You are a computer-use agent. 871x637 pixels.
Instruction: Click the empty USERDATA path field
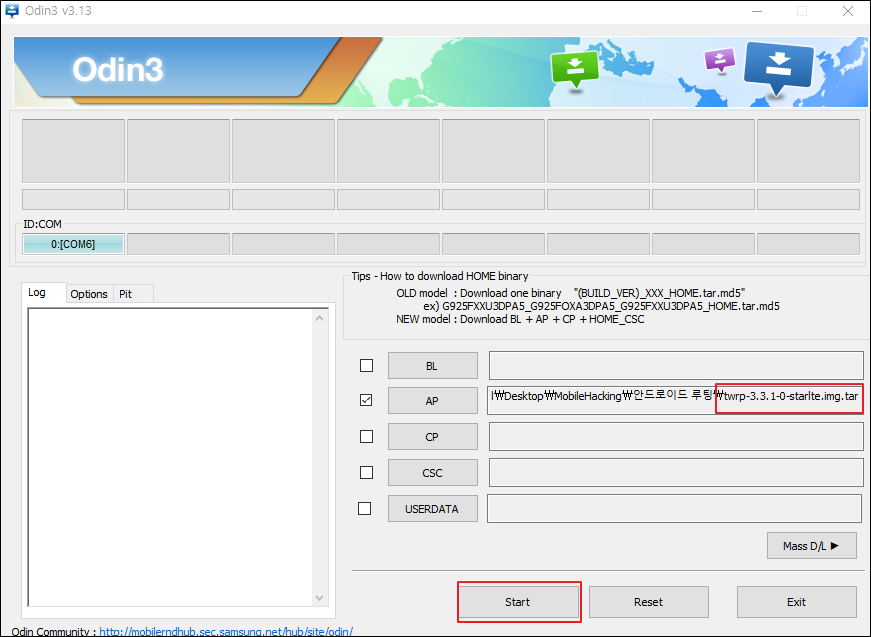click(x=675, y=509)
